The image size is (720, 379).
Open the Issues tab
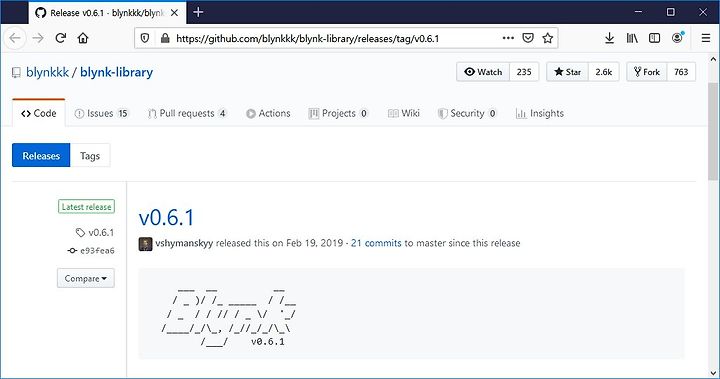click(101, 113)
